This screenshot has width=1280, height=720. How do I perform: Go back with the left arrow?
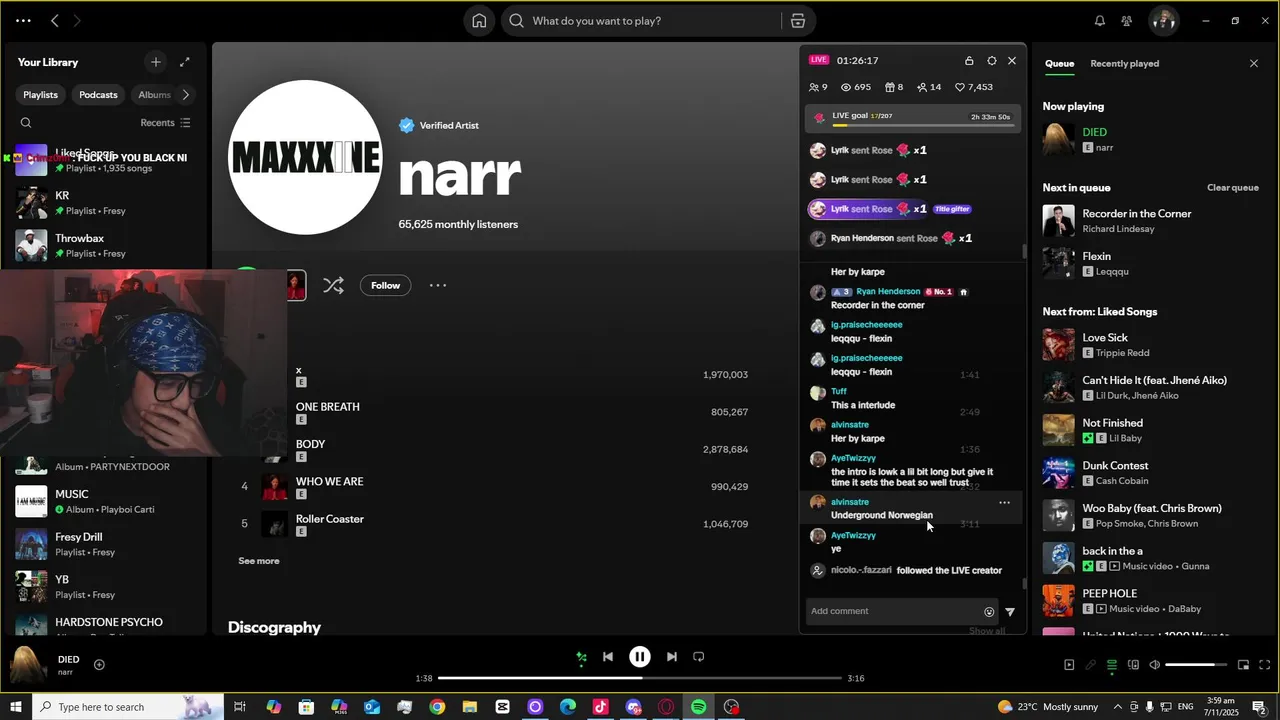pyautogui.click(x=55, y=21)
